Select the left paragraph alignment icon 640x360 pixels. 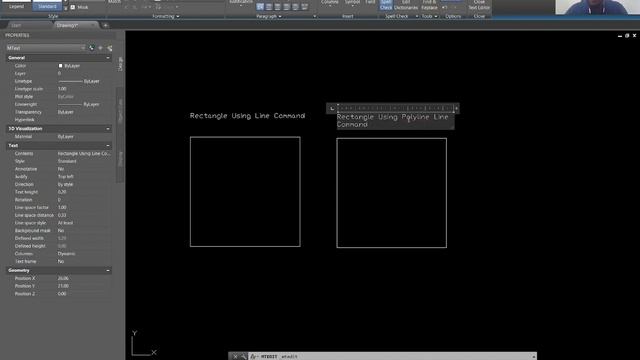pyautogui.click(x=260, y=7)
